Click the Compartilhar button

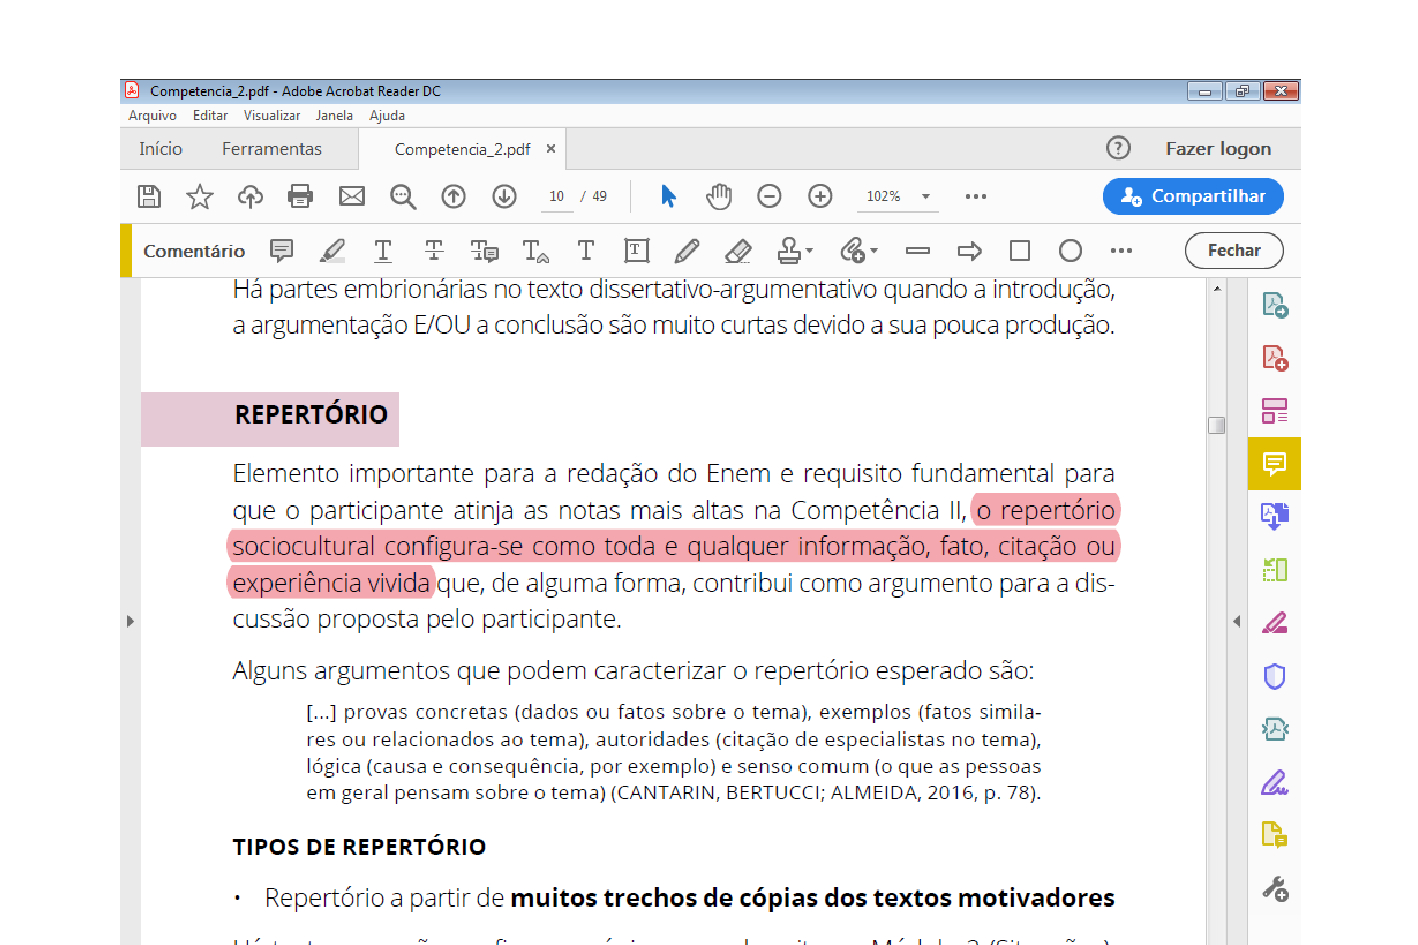point(1193,196)
